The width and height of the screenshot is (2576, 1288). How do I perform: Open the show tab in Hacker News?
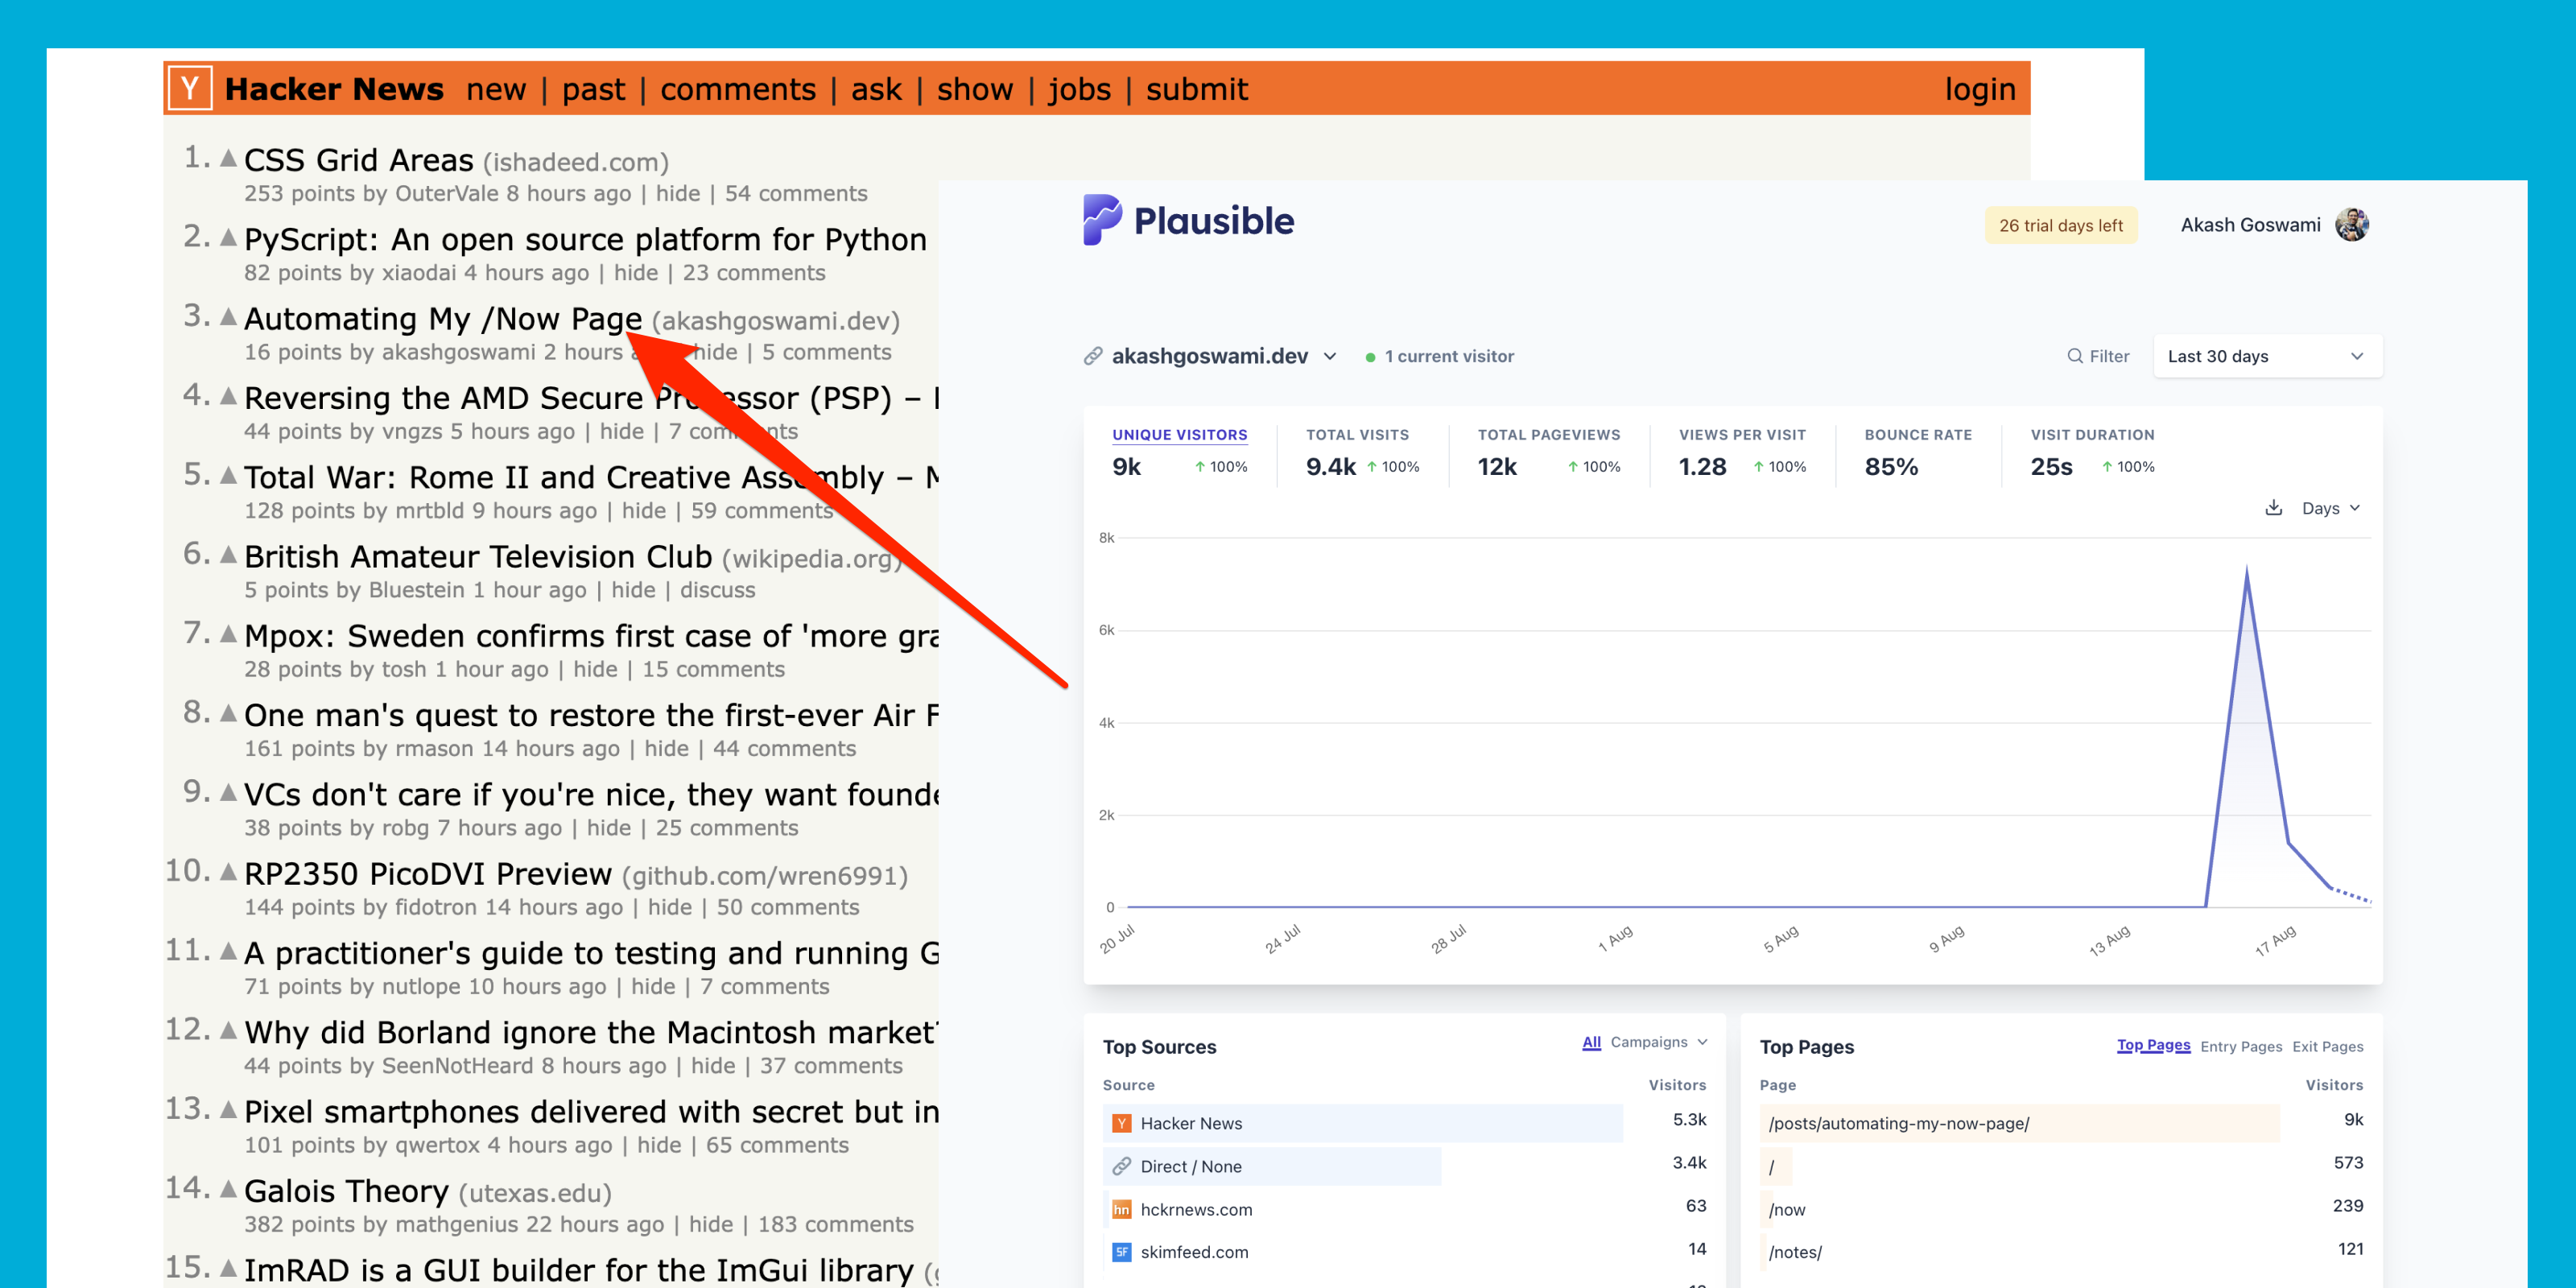pos(975,89)
